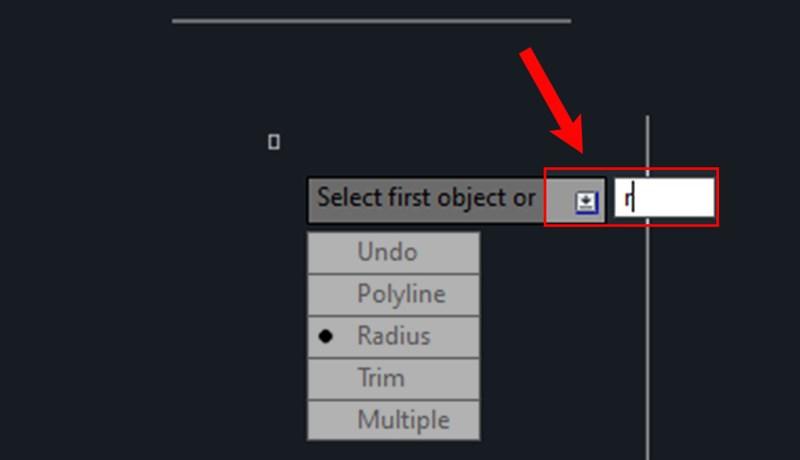Select the Trim option
This screenshot has width=800, height=460.
click(381, 378)
